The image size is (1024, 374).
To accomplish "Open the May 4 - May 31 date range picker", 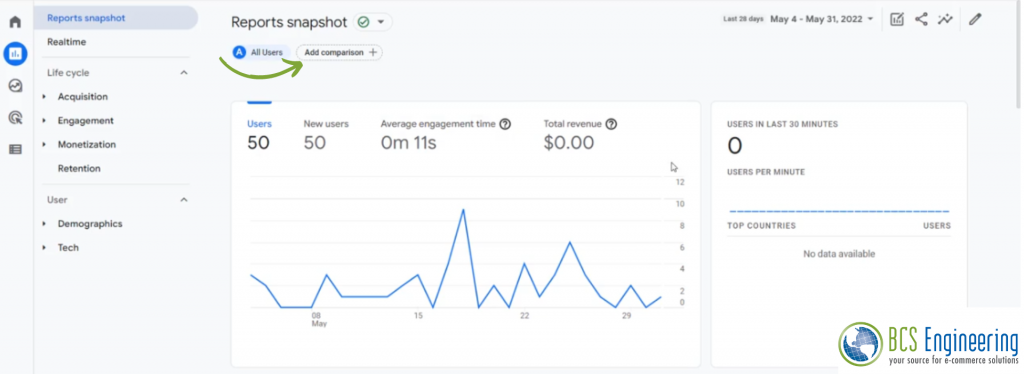I will [822, 20].
